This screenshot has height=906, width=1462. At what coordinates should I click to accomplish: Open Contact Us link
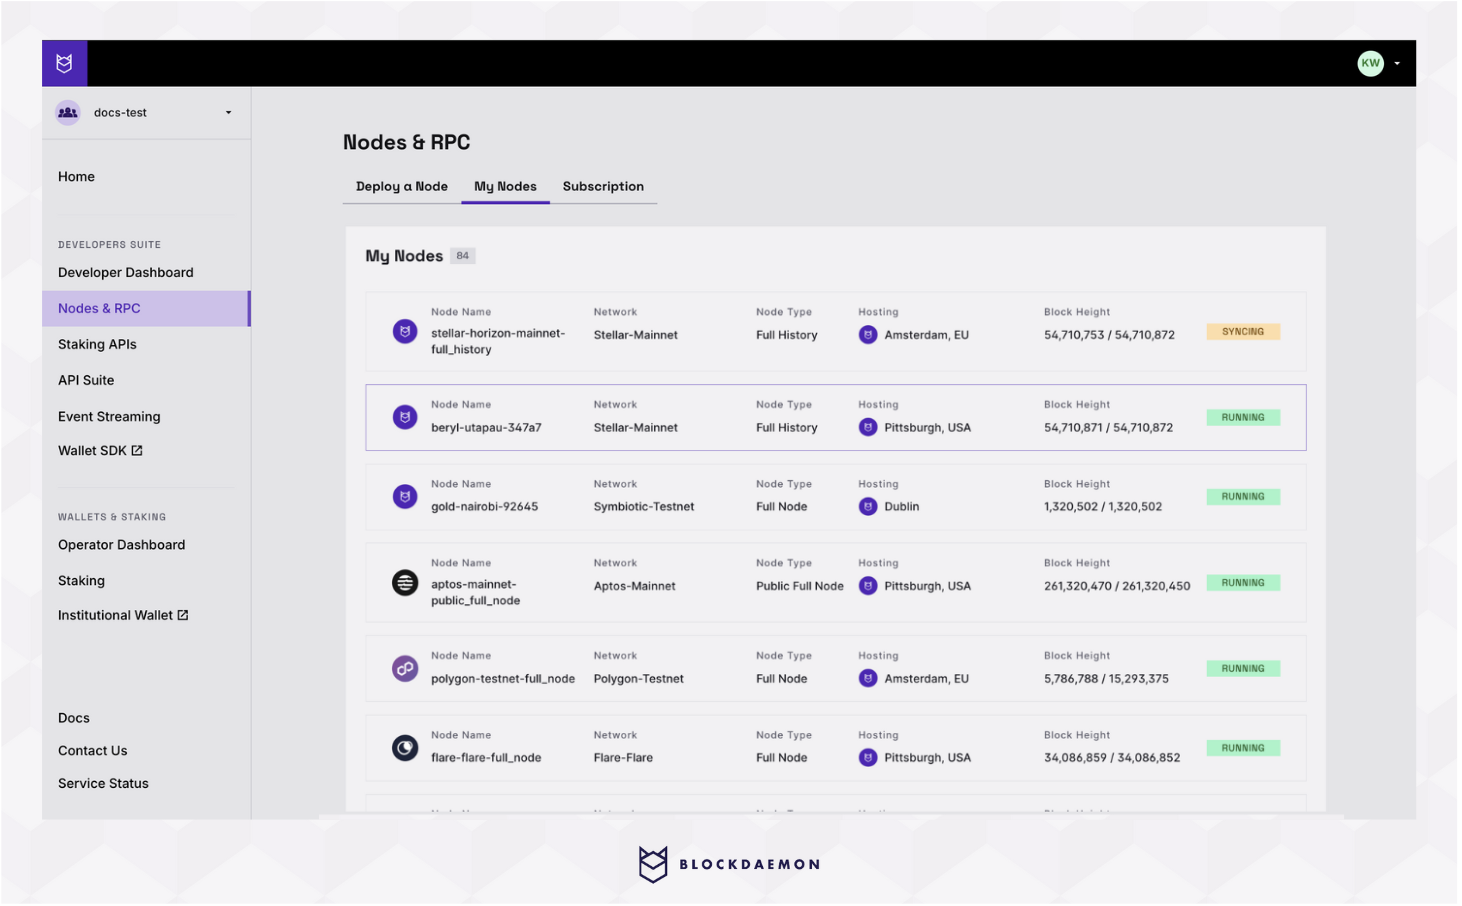(93, 752)
